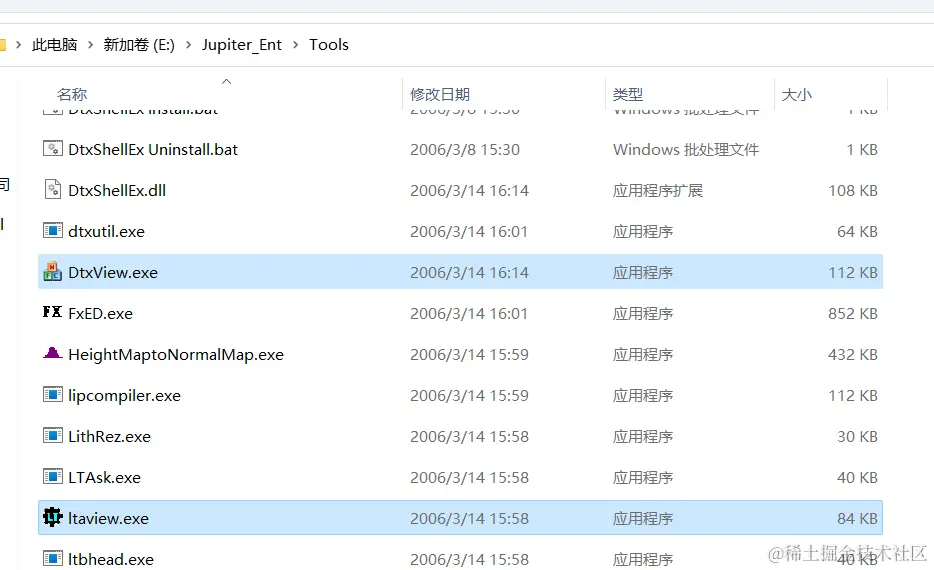Click the folder icon in the address bar
This screenshot has width=934, height=570.
click(2, 45)
